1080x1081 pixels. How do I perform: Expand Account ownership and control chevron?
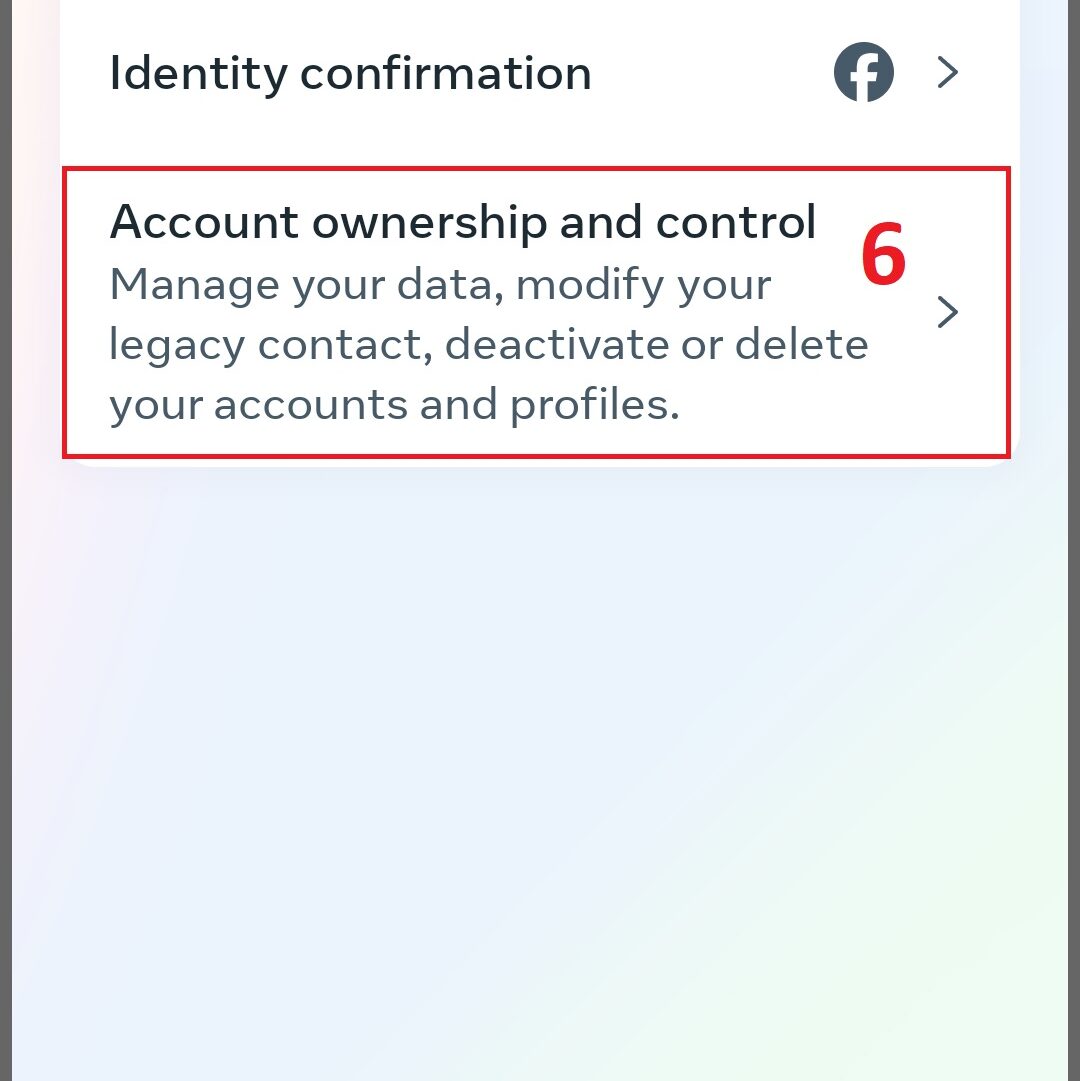[948, 312]
